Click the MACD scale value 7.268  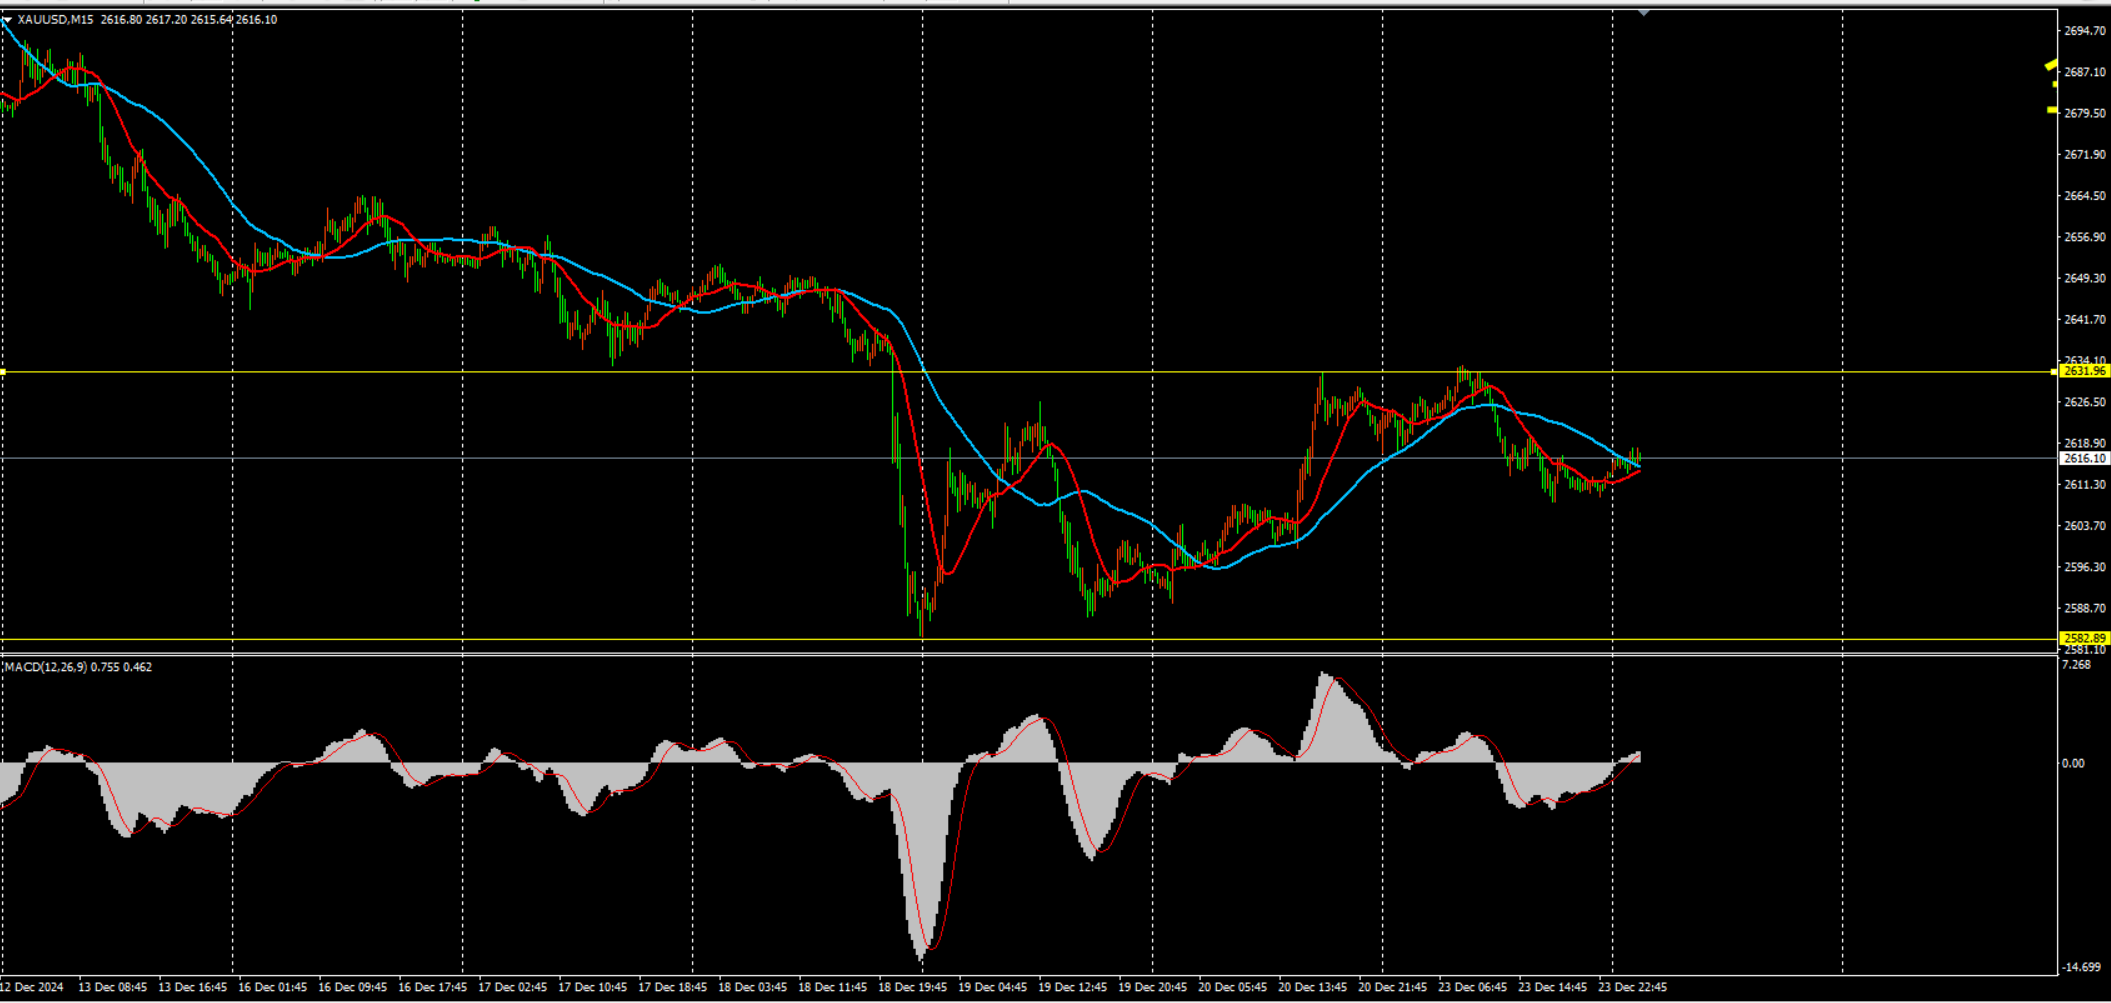click(2077, 665)
